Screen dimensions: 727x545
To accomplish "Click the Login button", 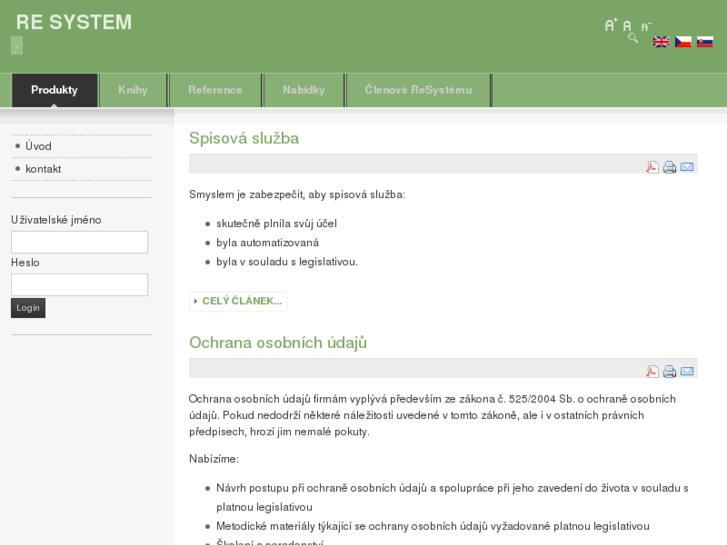I will (28, 308).
